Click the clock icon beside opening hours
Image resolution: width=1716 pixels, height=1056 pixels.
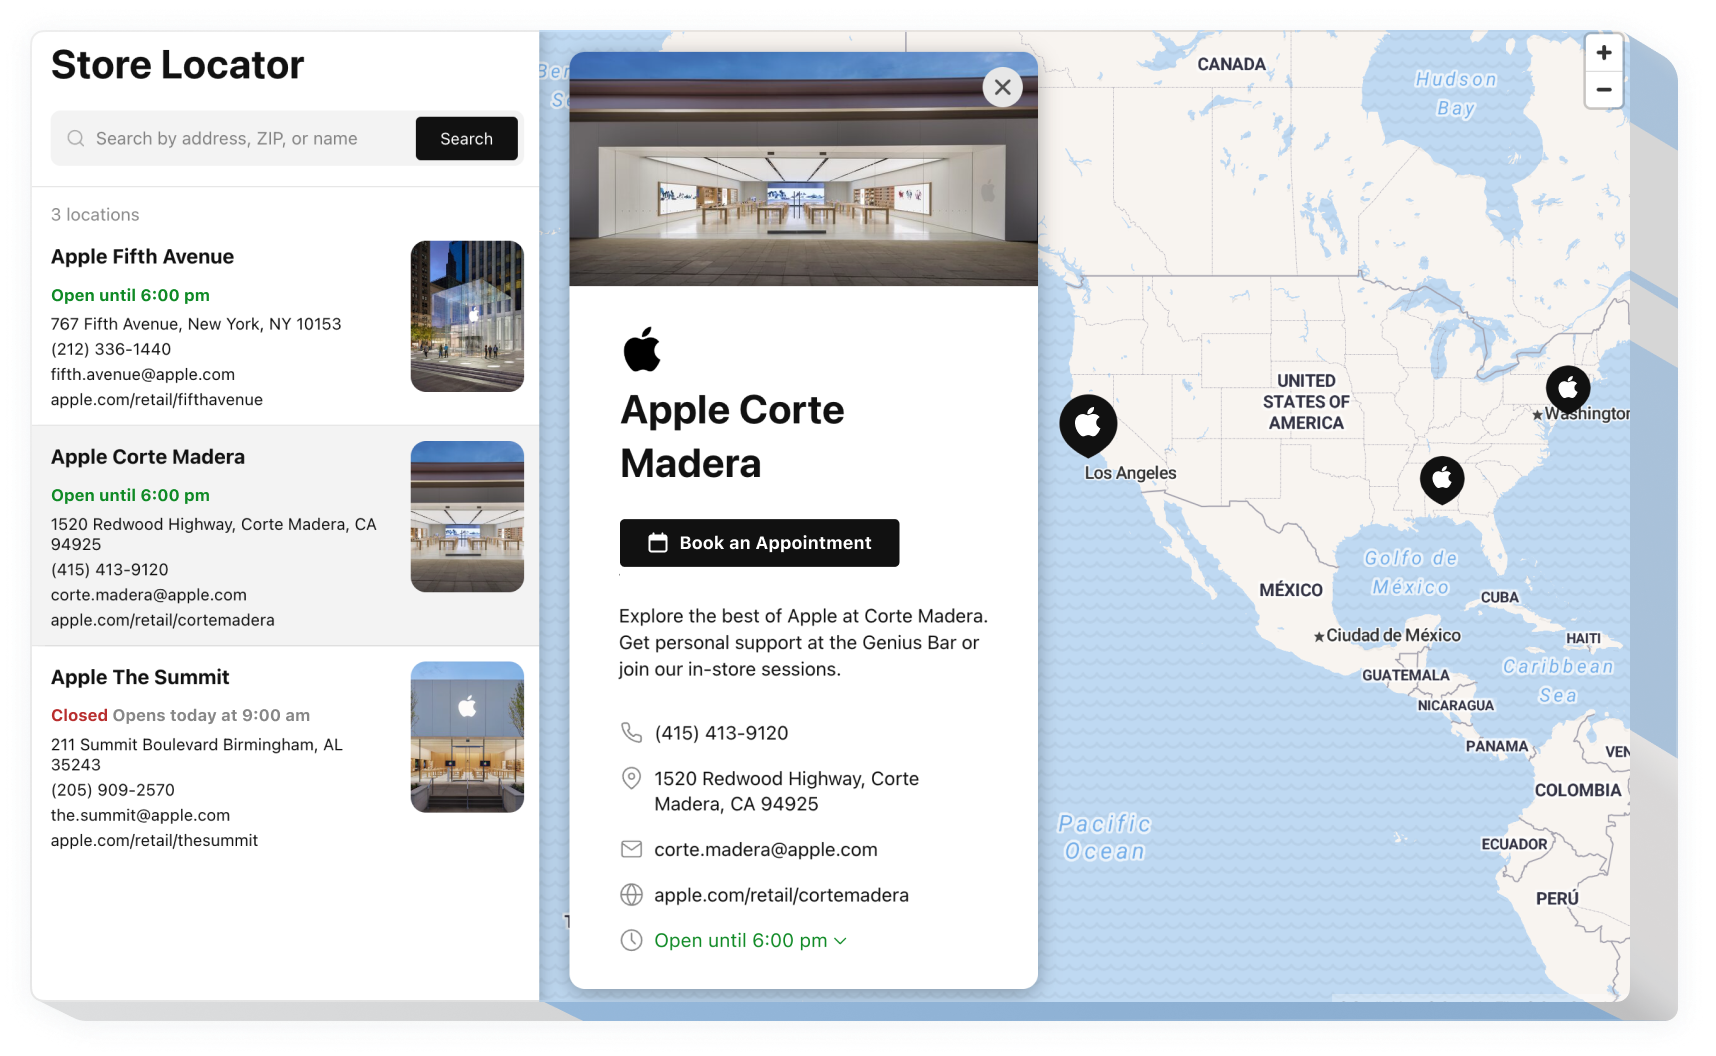coord(631,940)
